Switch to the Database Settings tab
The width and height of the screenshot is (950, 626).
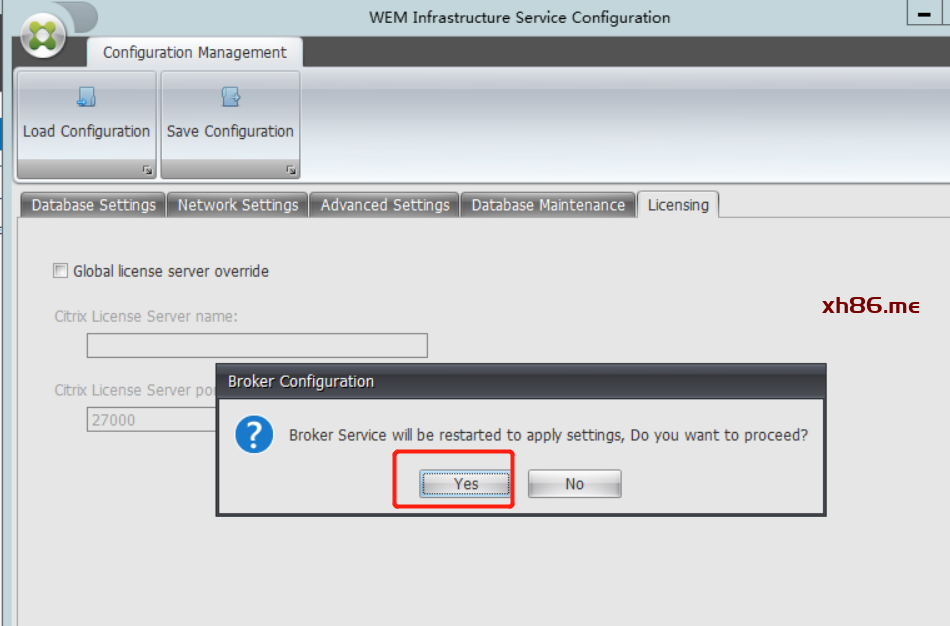[93, 205]
